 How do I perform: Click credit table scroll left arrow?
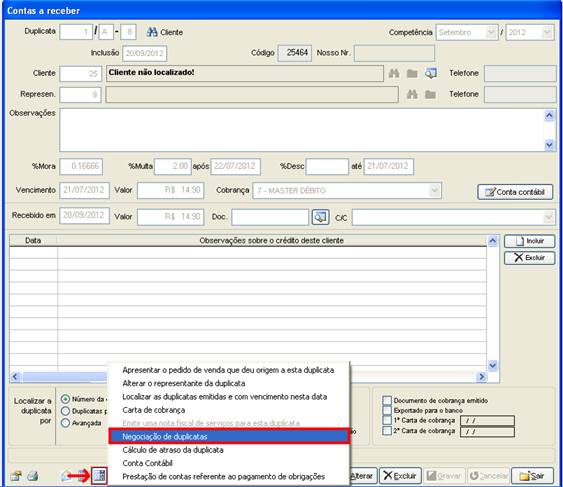[15, 376]
